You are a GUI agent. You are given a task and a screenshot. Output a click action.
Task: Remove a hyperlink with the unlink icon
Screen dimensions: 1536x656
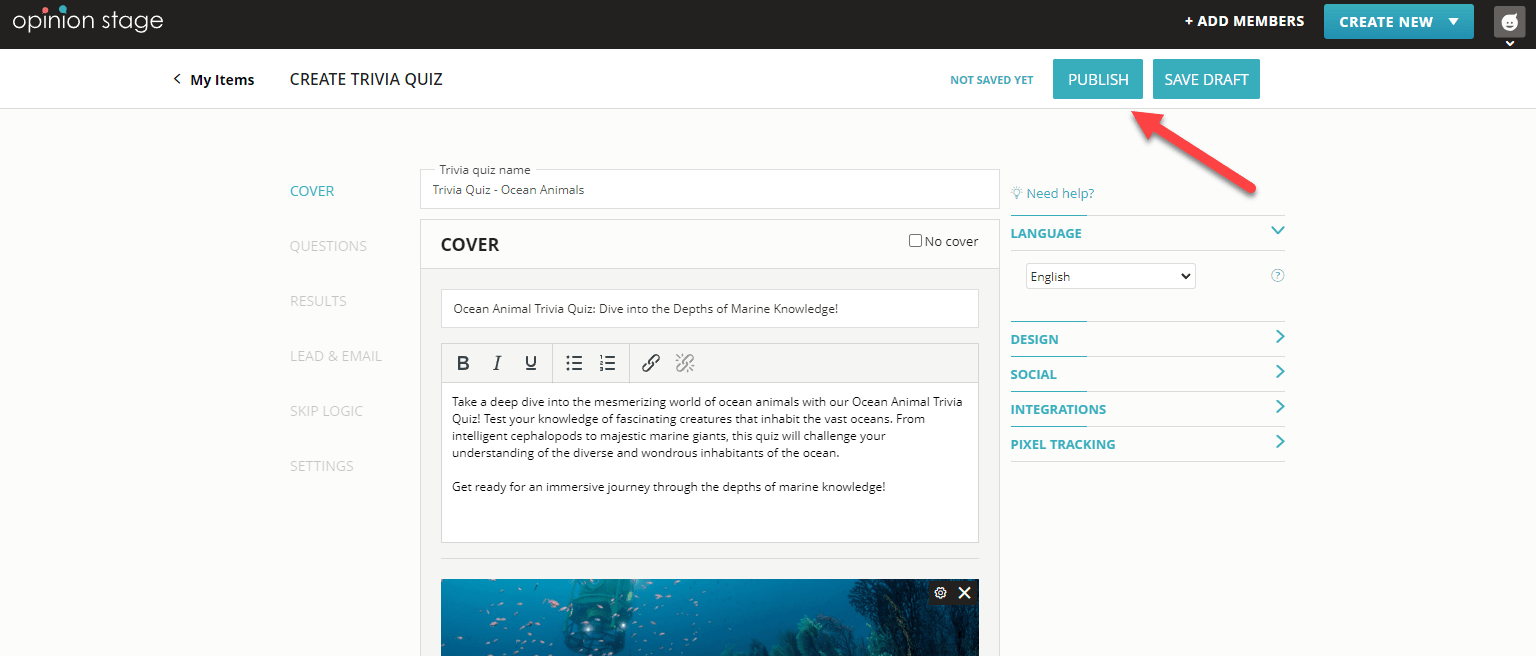685,363
